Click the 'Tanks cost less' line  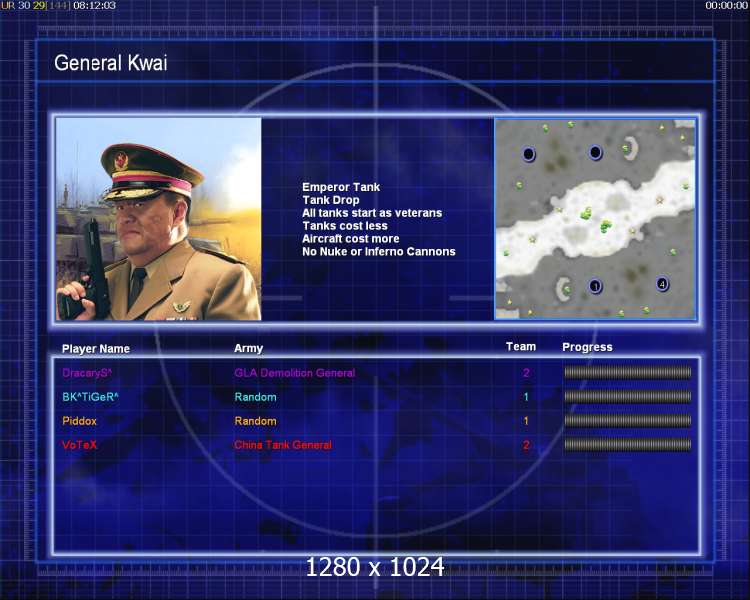click(x=345, y=226)
